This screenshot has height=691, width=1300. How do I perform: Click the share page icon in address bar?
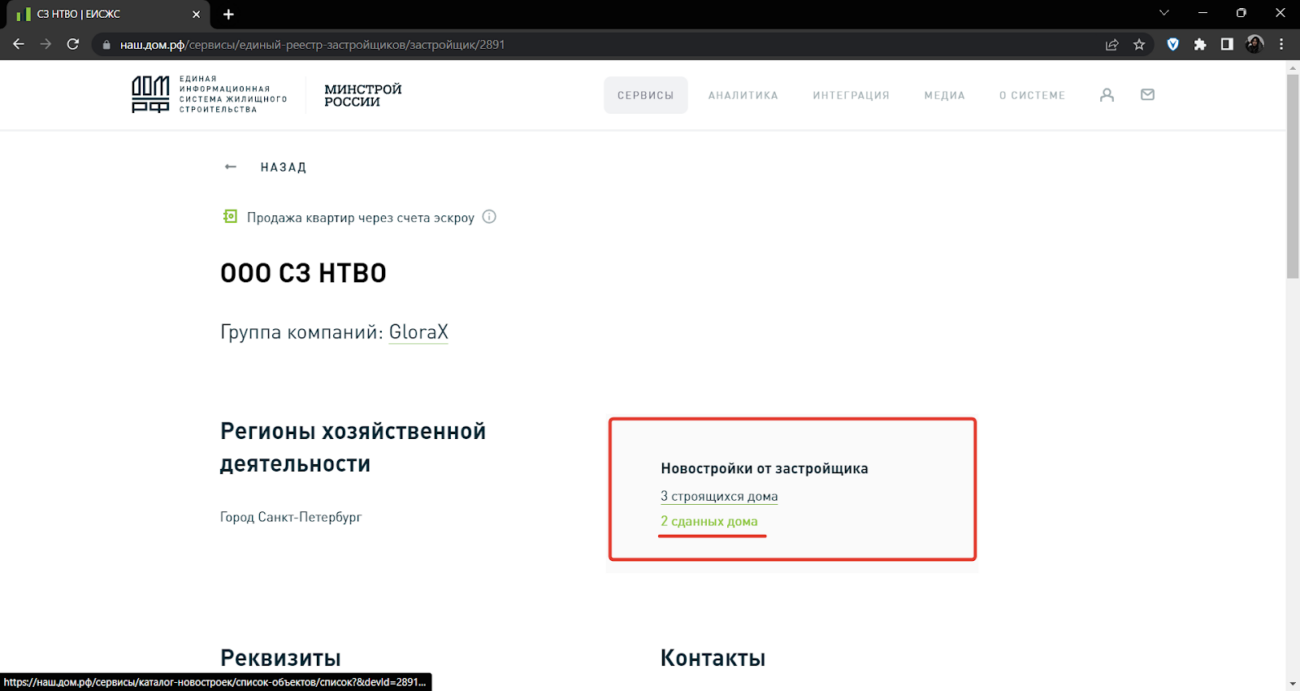click(1112, 44)
